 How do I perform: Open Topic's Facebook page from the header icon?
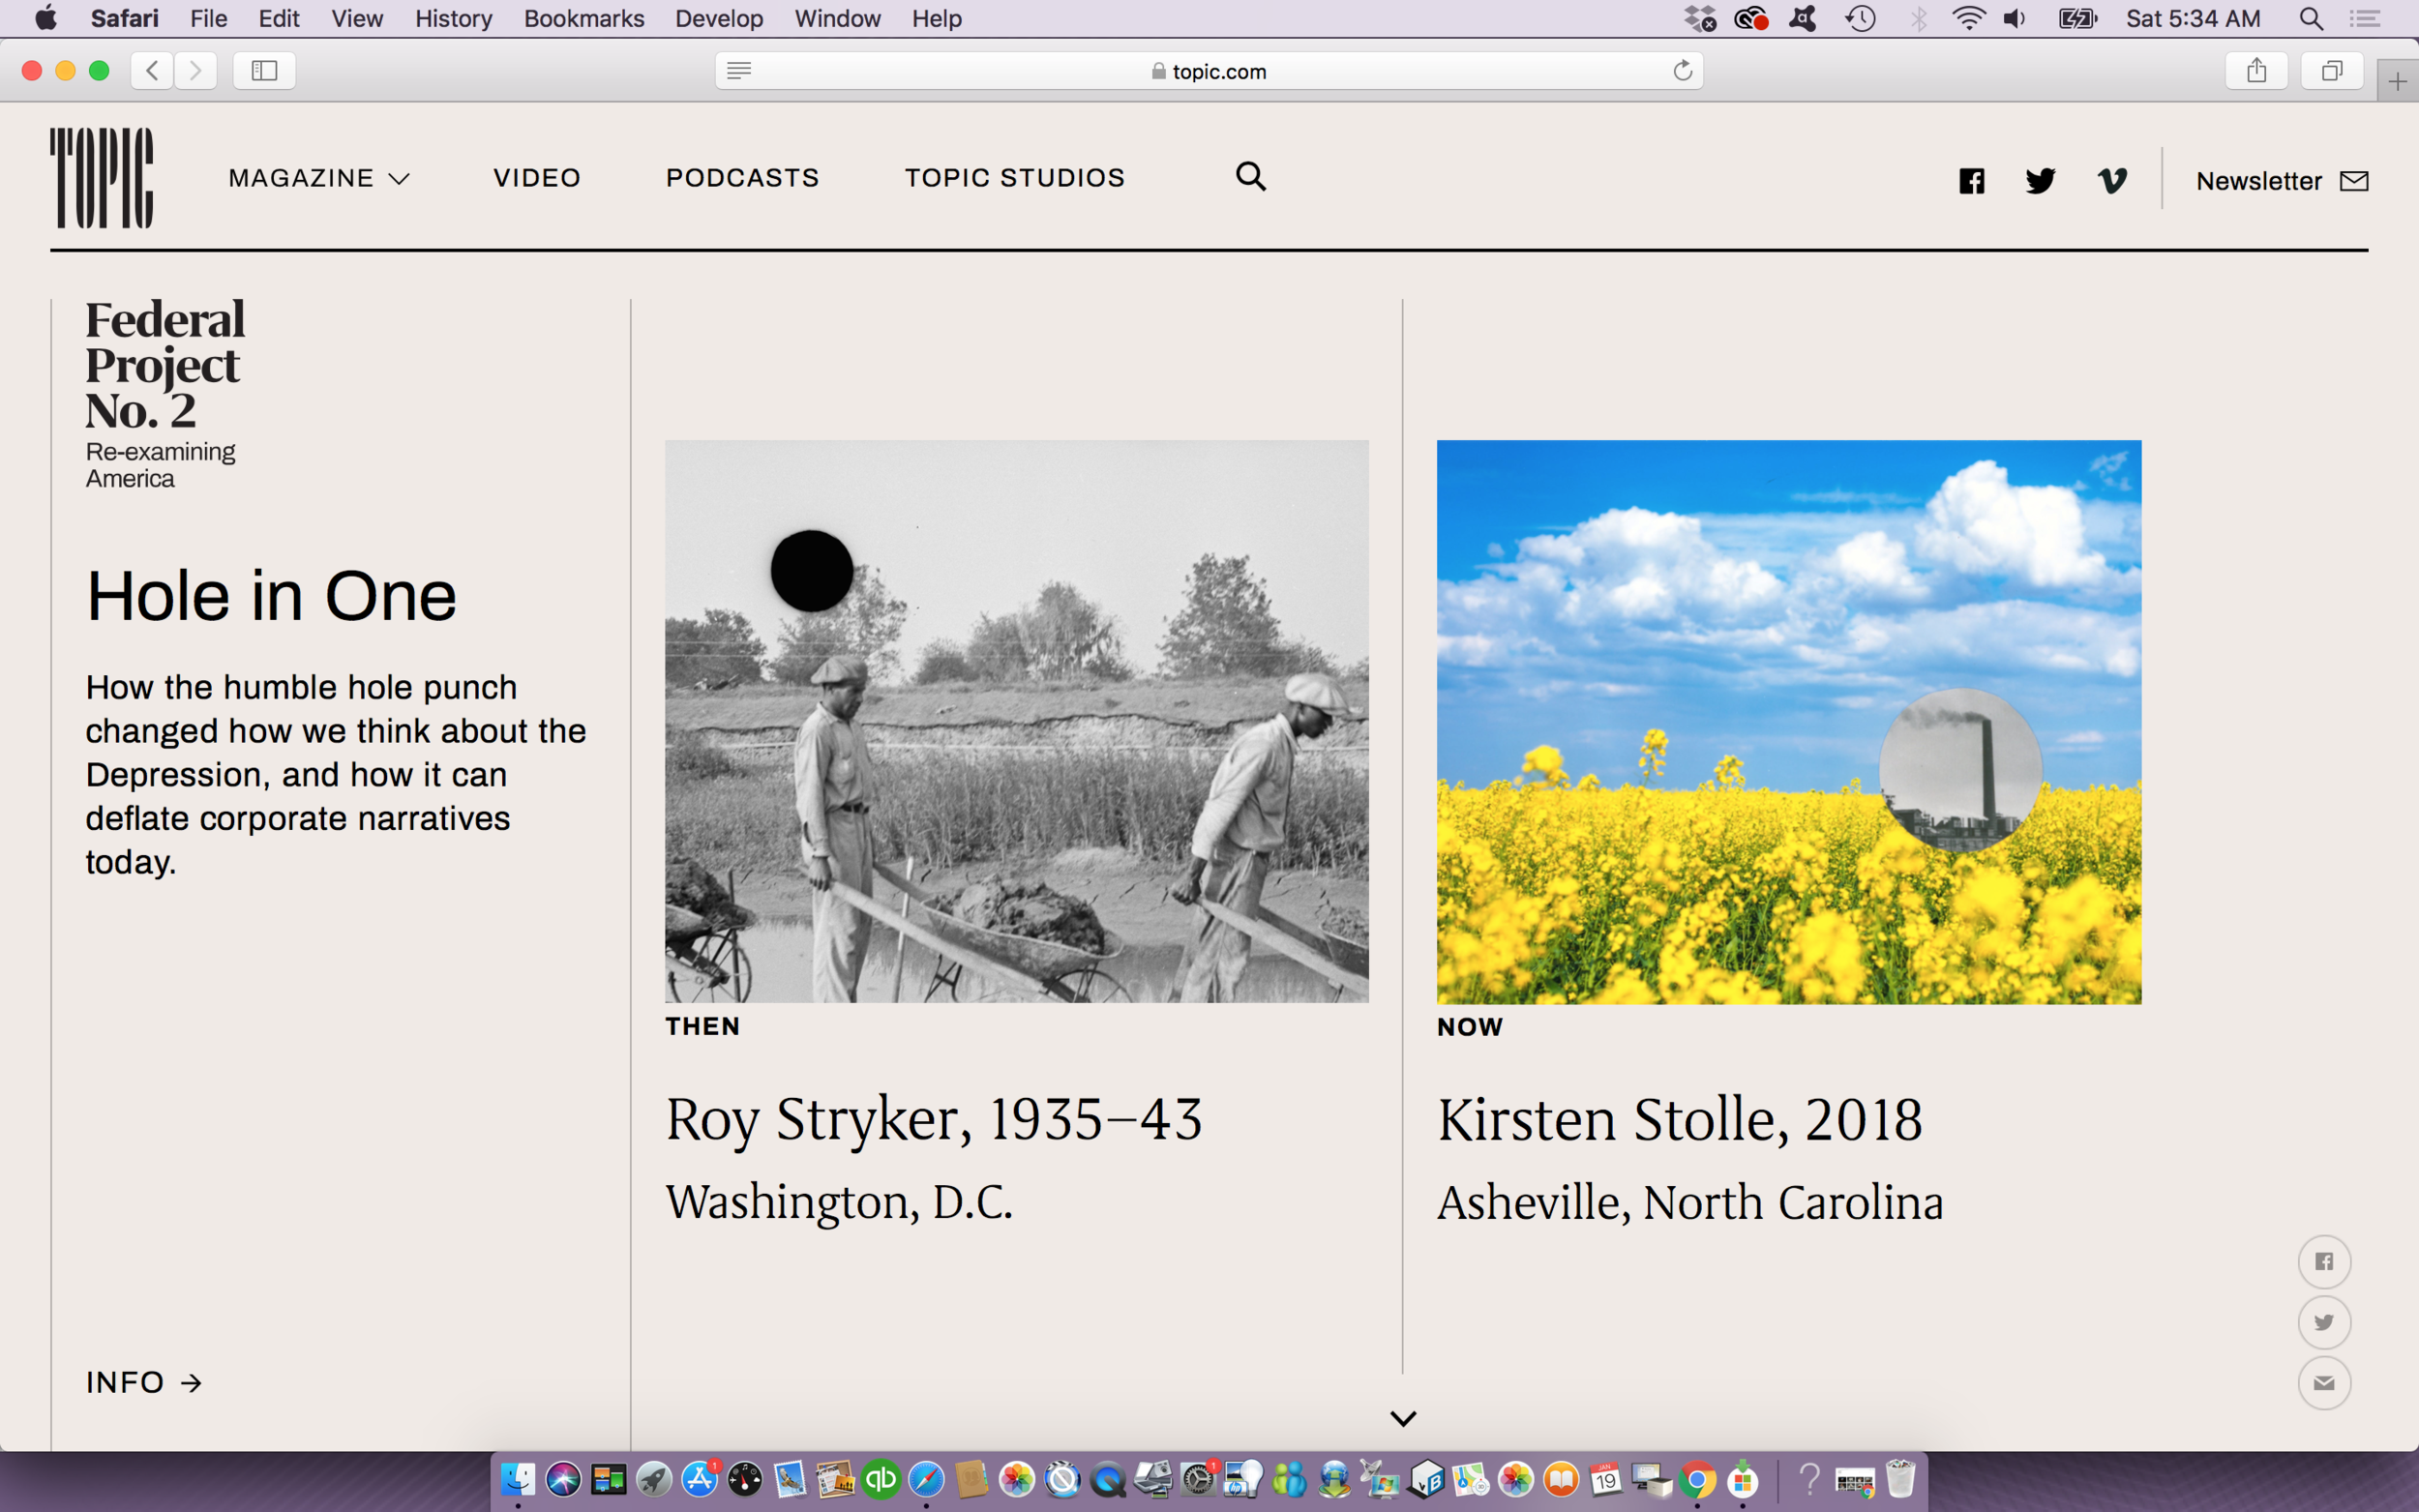(x=1971, y=181)
